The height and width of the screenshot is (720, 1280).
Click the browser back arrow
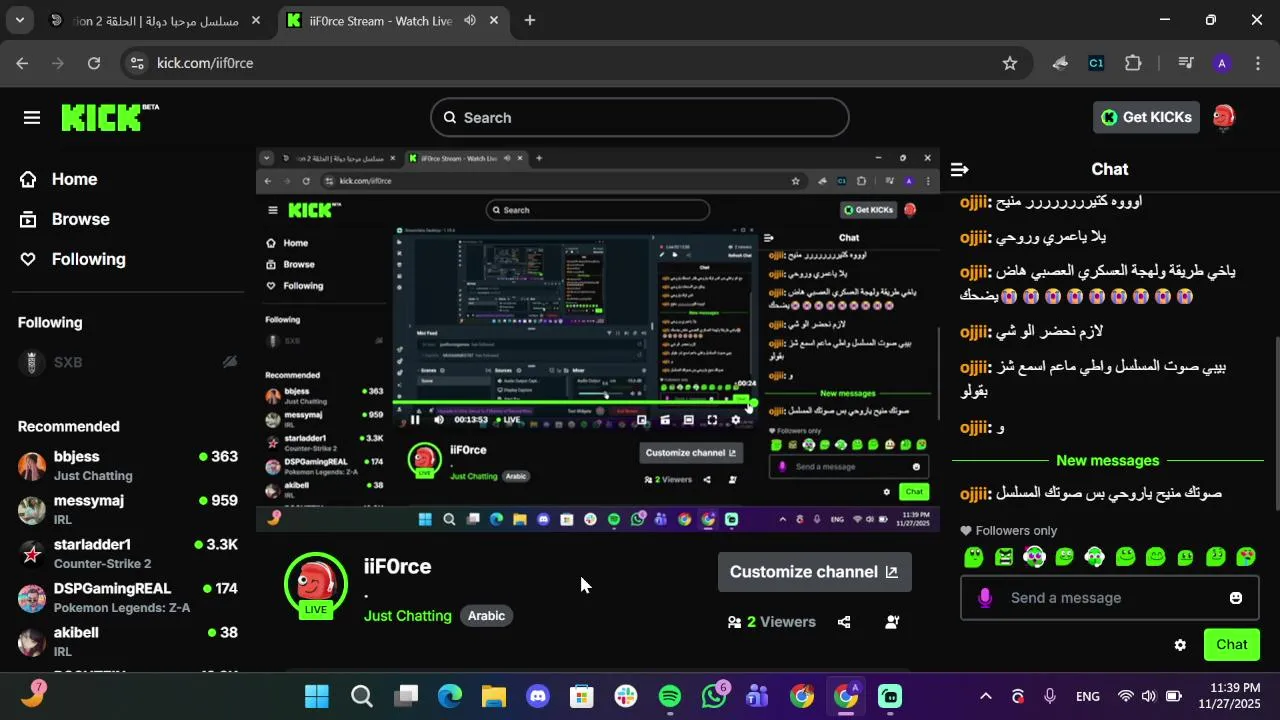tap(22, 63)
